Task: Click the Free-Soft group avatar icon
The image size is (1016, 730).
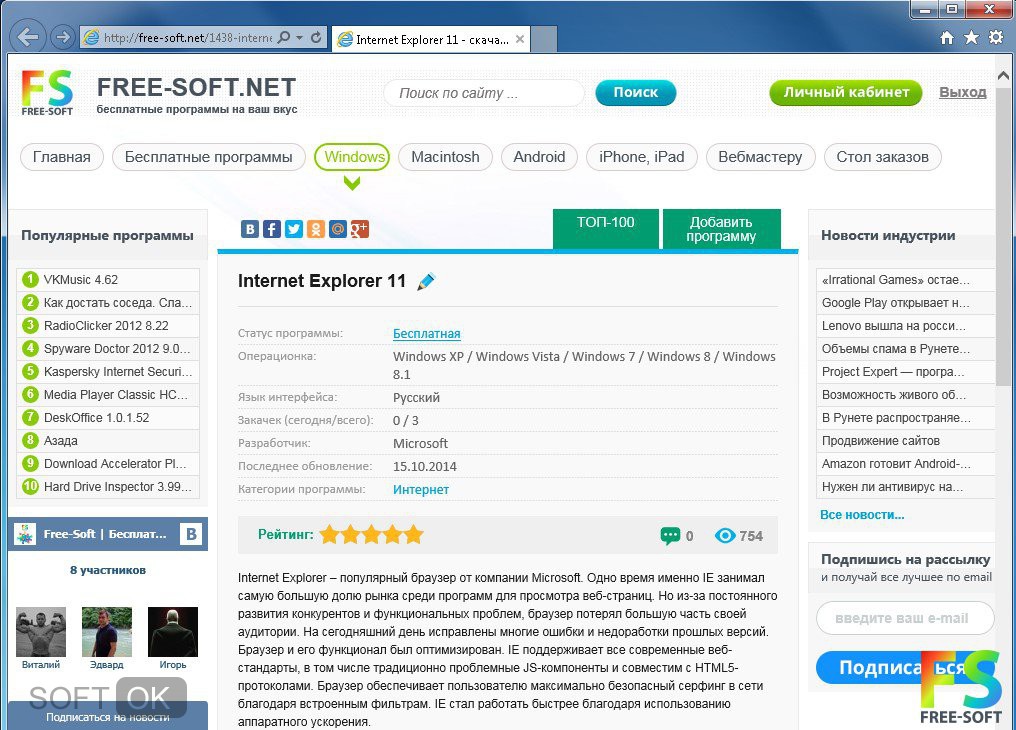Action: click(25, 534)
